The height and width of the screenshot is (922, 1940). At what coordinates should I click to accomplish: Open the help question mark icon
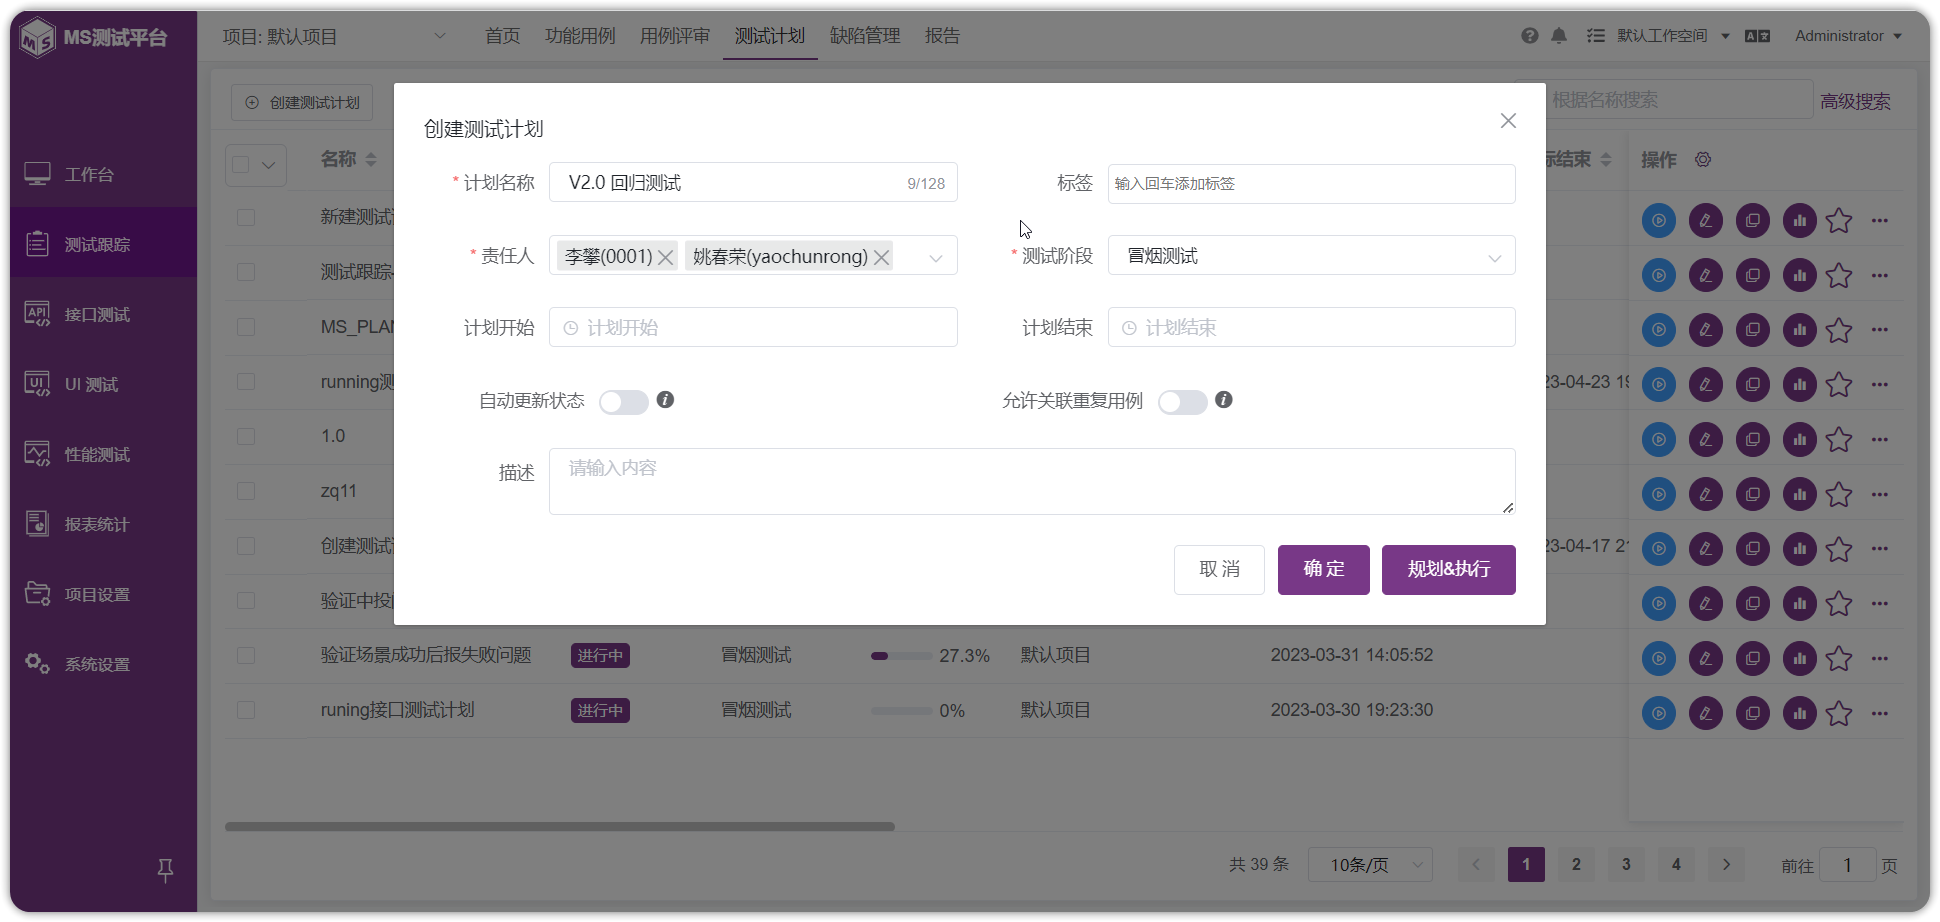coord(1529,36)
